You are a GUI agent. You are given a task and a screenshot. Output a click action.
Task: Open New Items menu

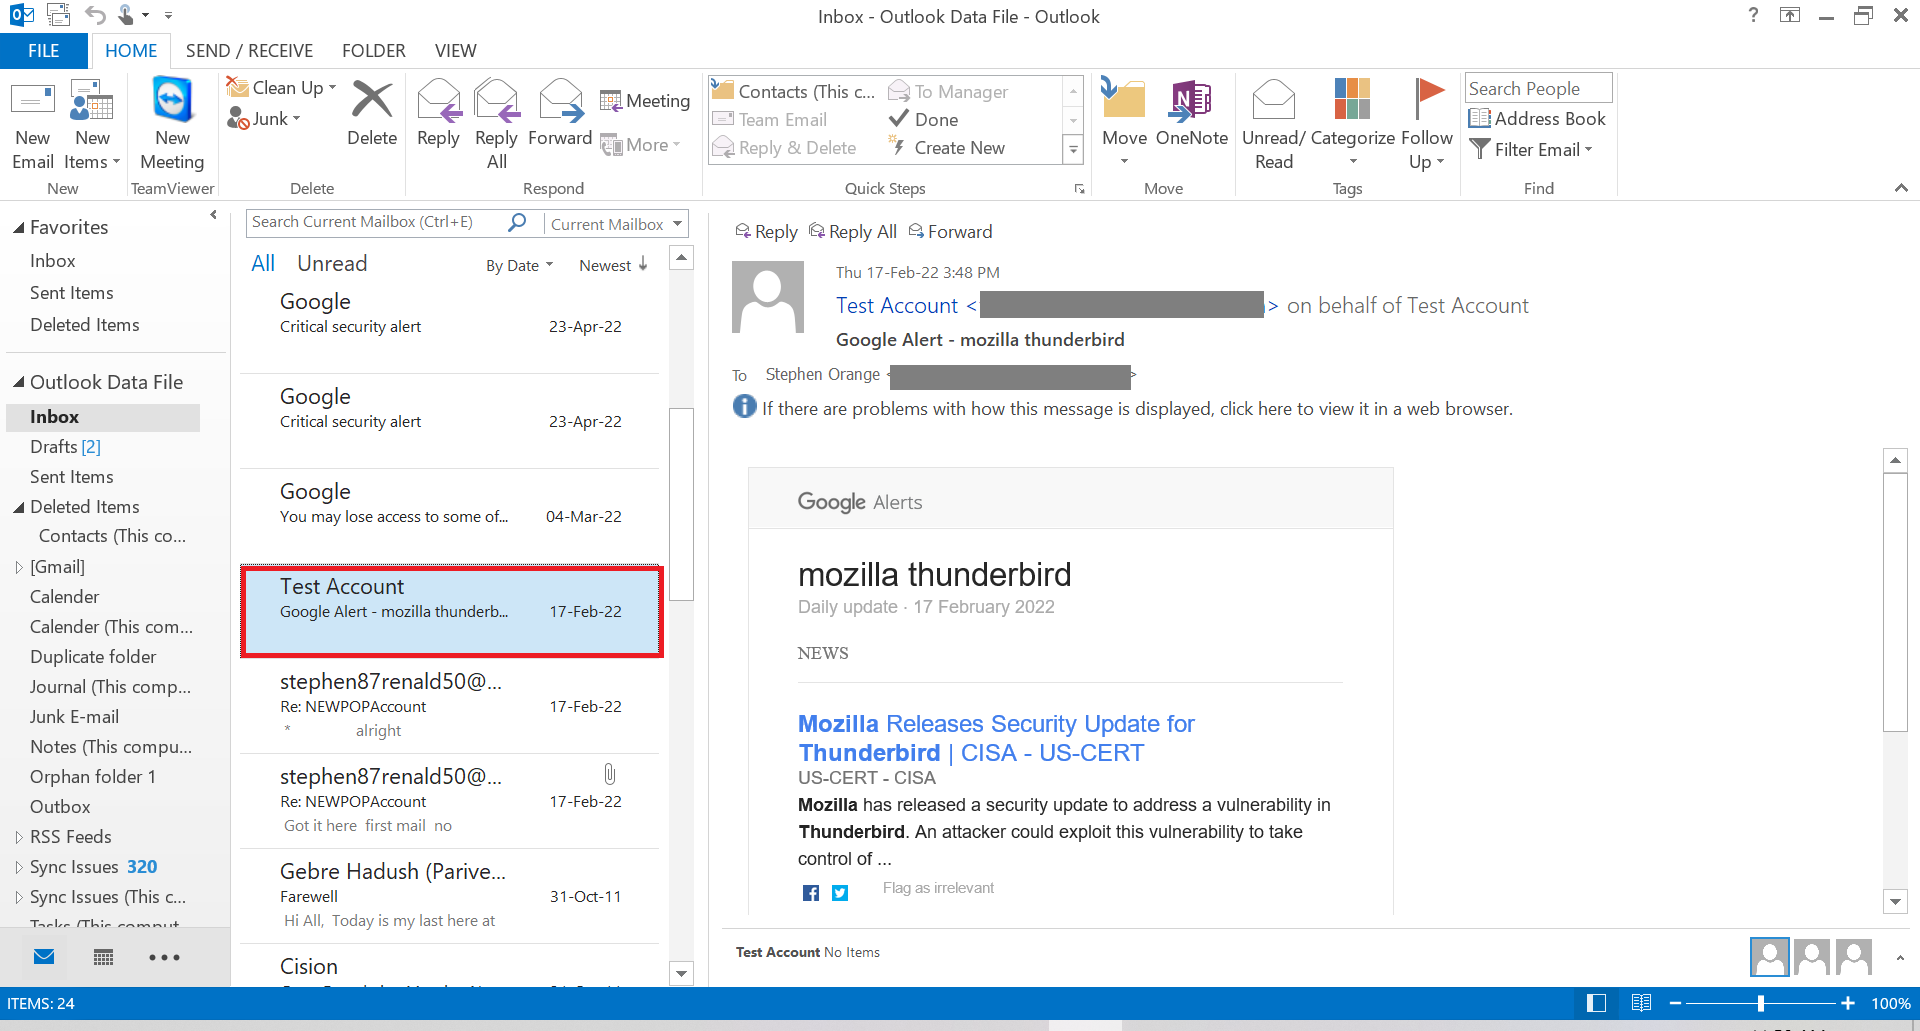pyautogui.click(x=92, y=125)
